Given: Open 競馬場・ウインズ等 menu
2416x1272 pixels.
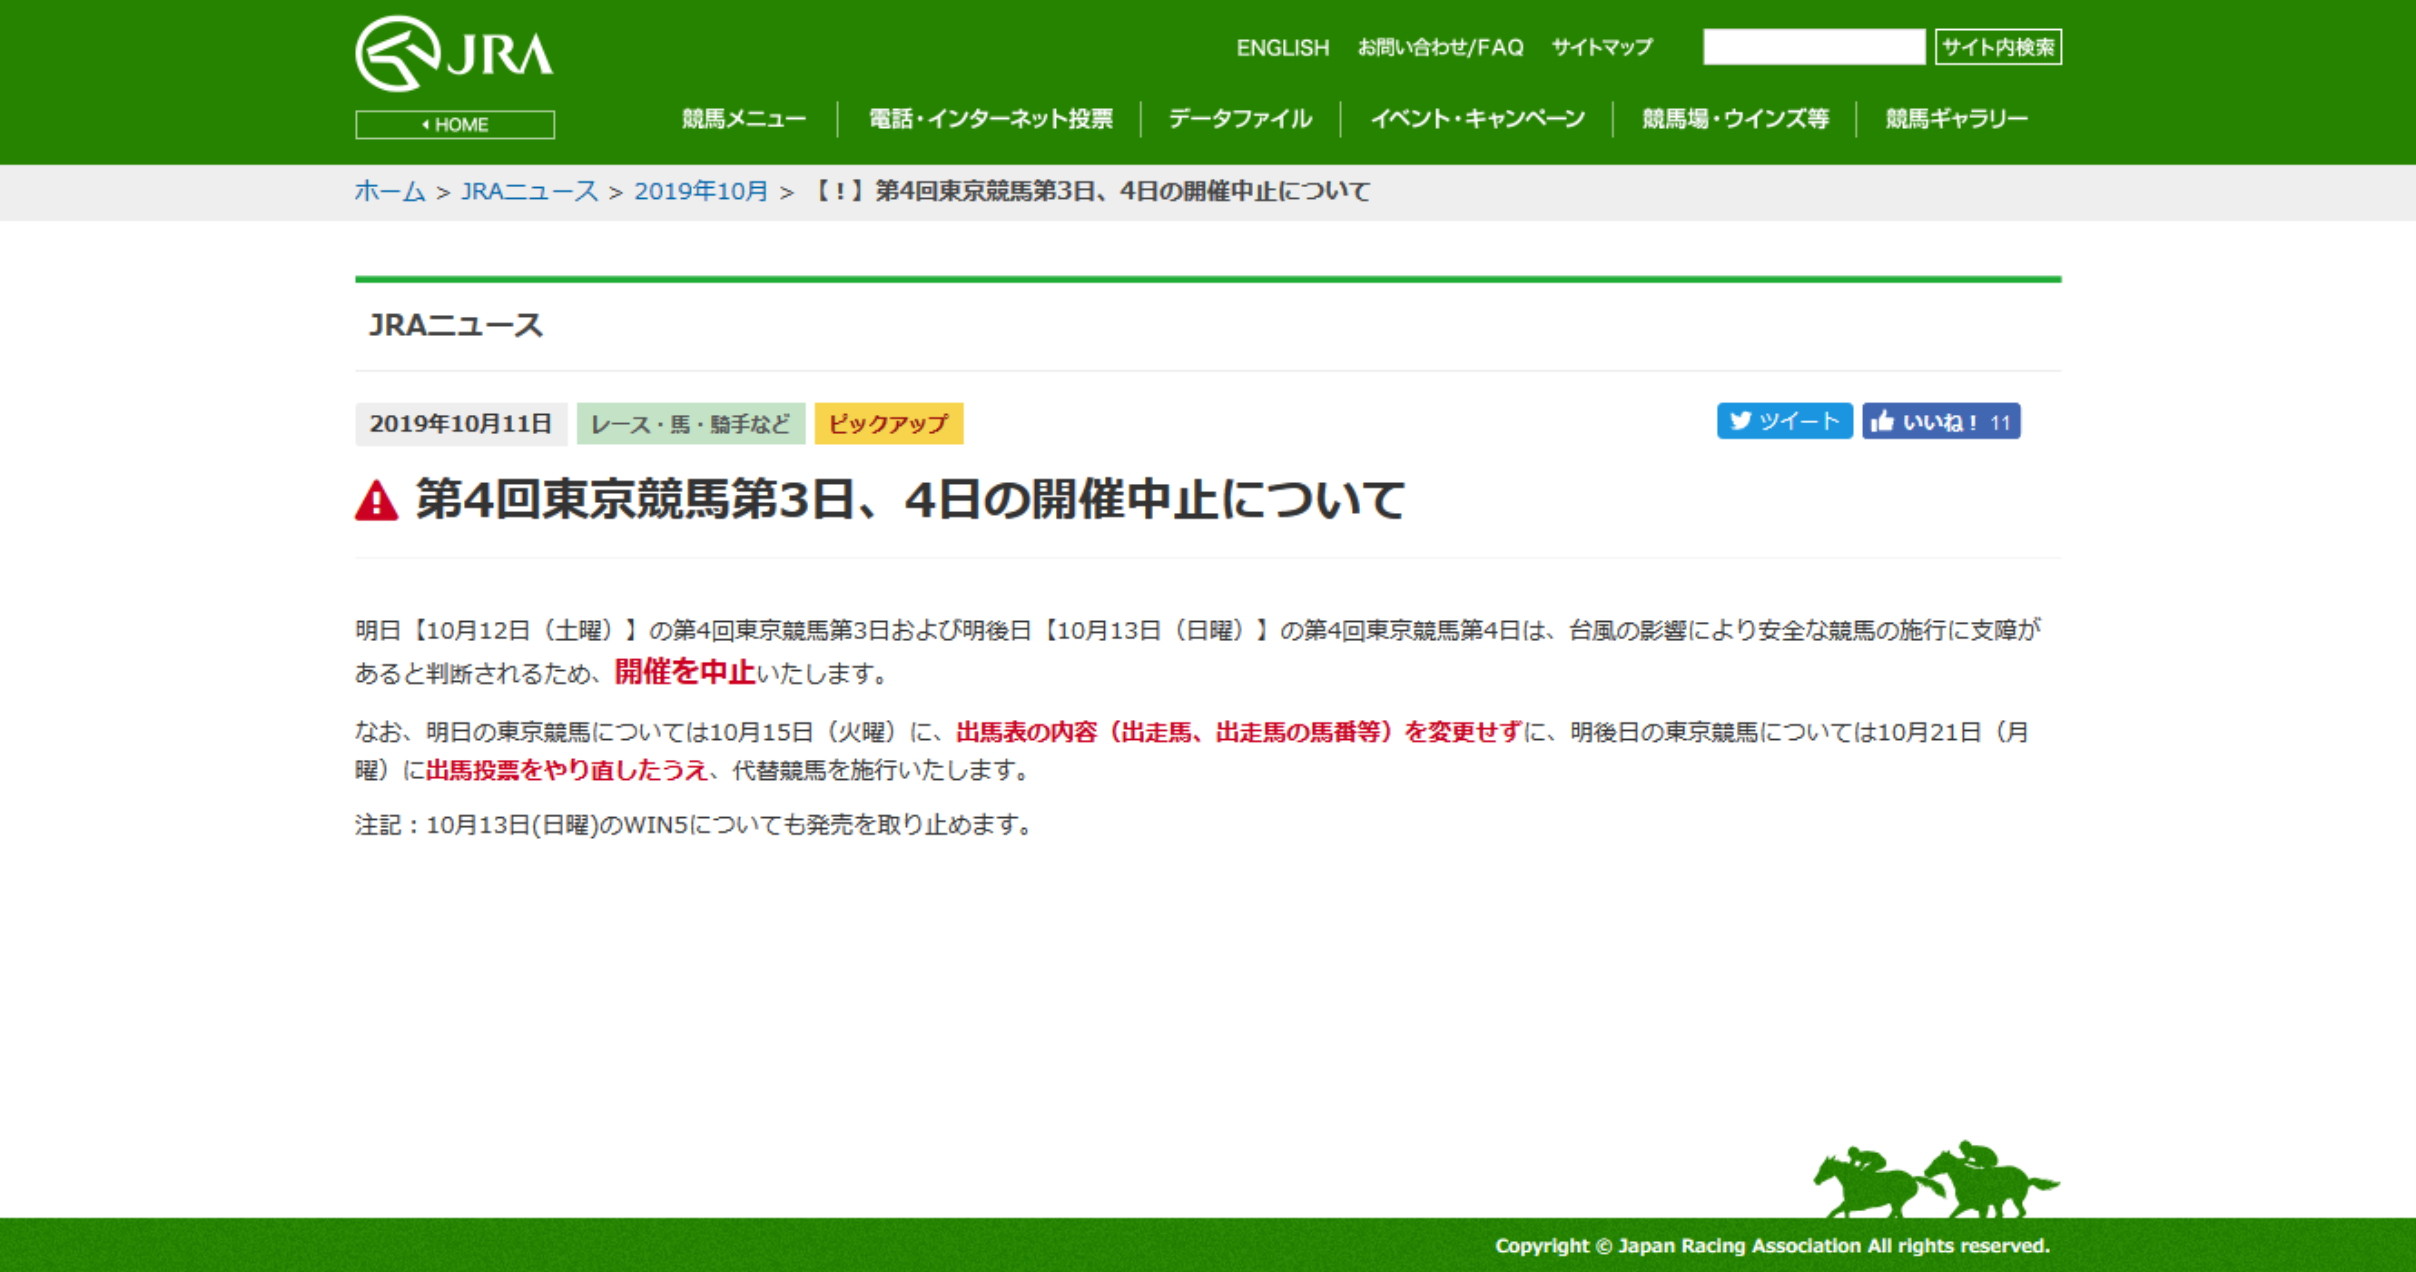Looking at the screenshot, I should pos(1735,119).
